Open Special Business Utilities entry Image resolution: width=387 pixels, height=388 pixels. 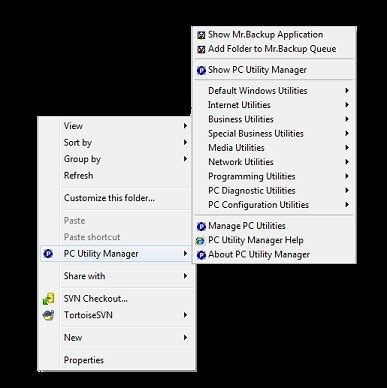(x=274, y=134)
